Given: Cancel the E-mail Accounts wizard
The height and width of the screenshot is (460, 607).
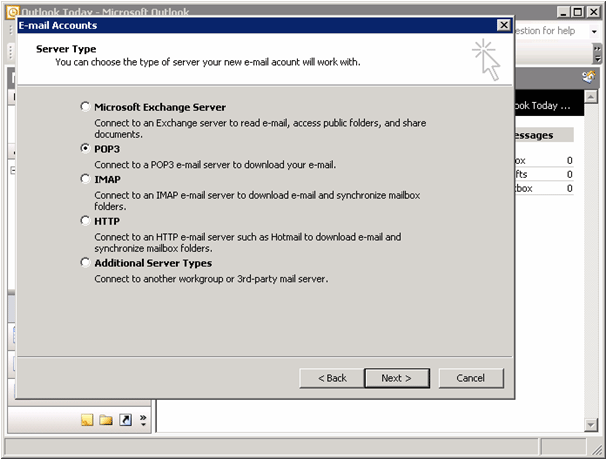Looking at the screenshot, I should tap(471, 378).
